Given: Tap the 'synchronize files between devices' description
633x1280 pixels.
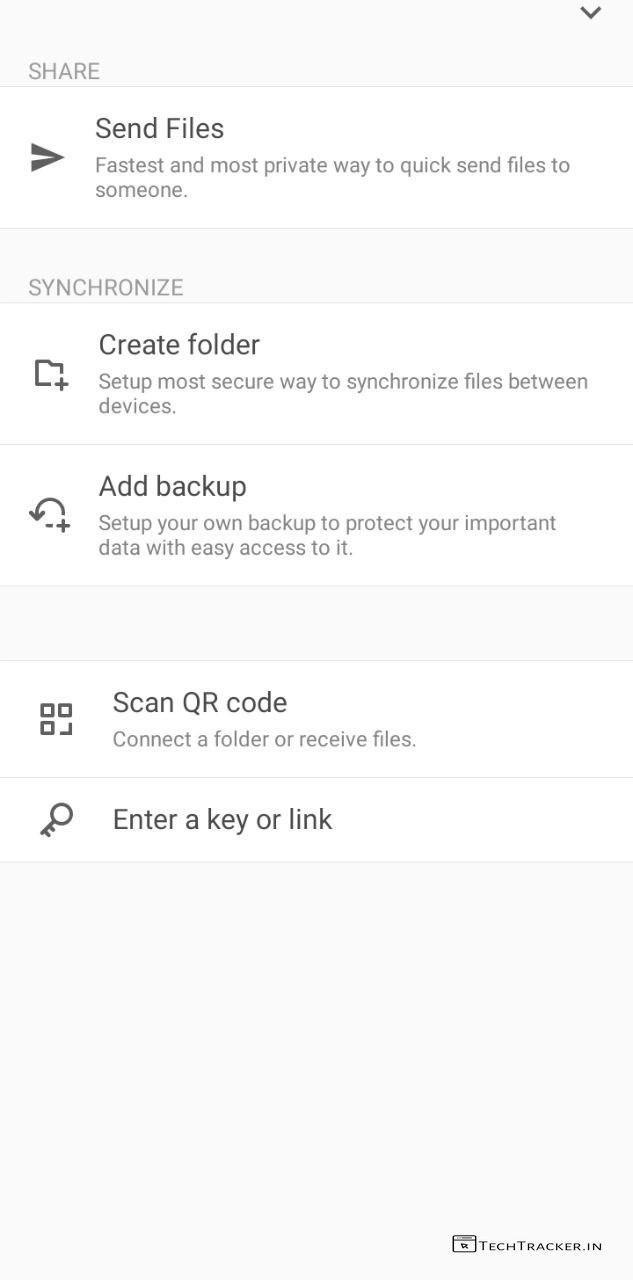Looking at the screenshot, I should pos(342,394).
